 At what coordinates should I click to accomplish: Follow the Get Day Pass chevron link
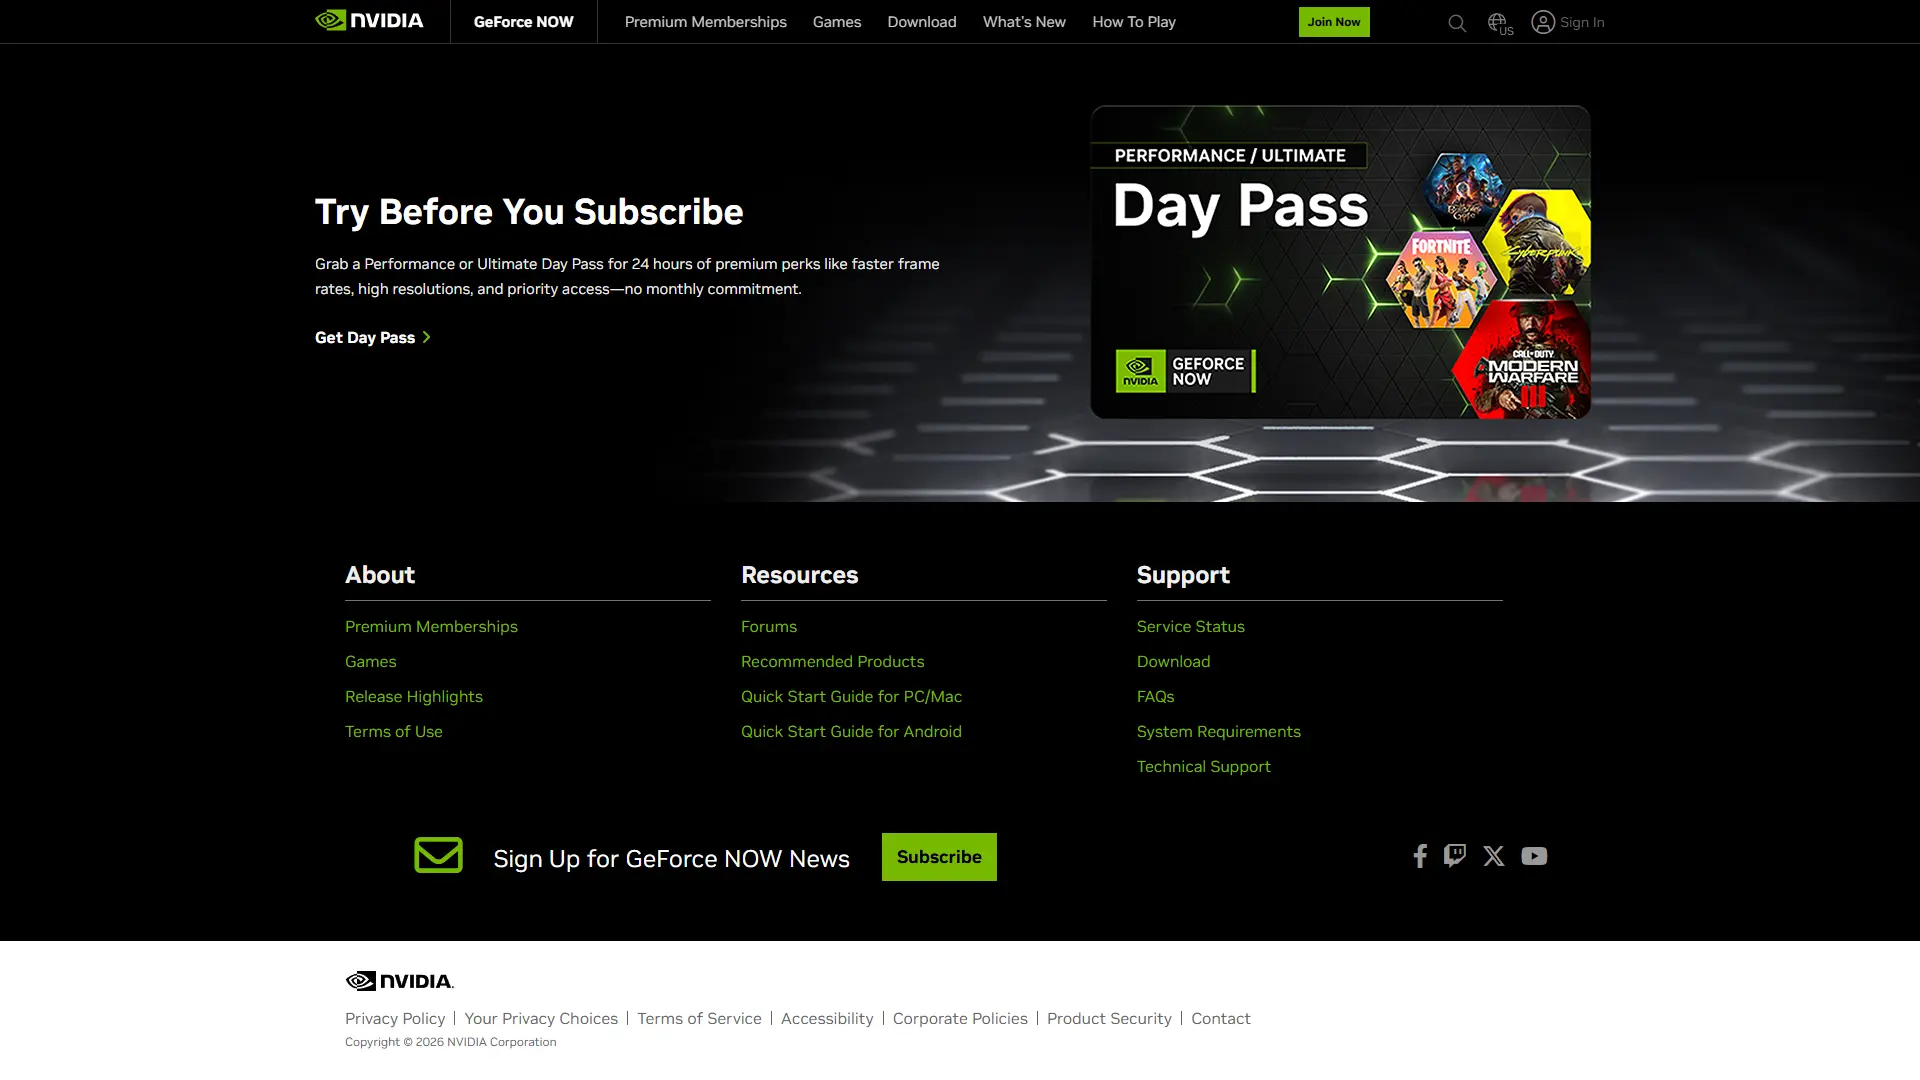[x=373, y=338]
